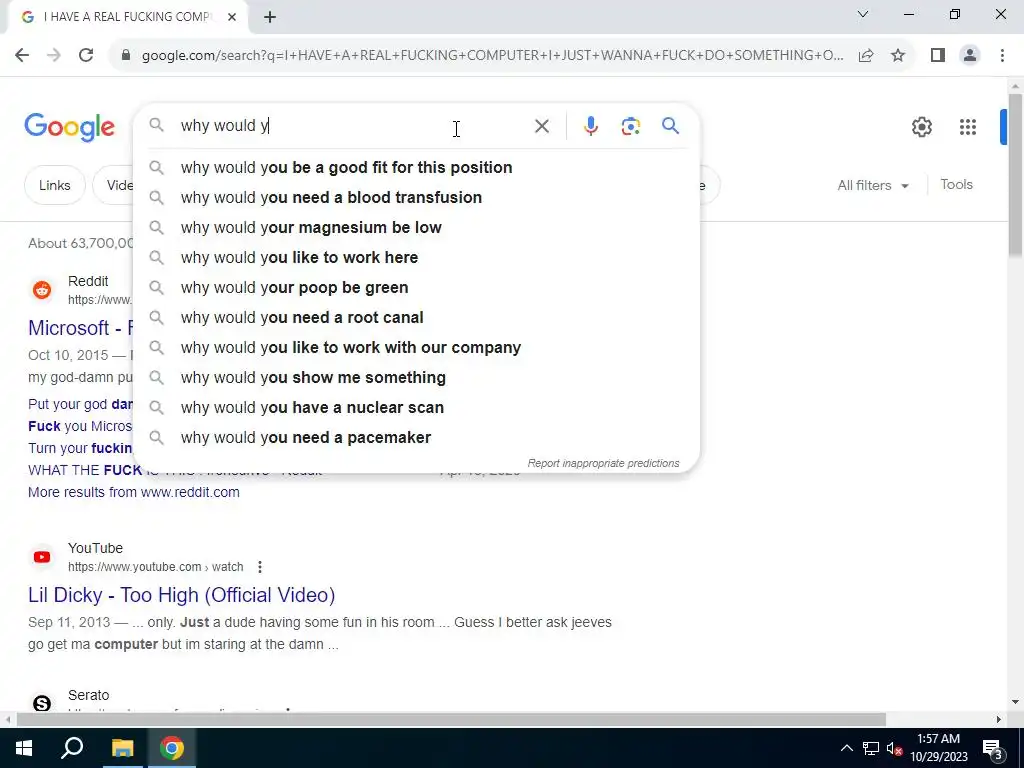Select suggestion 'your magnesium be low'

(416, 227)
